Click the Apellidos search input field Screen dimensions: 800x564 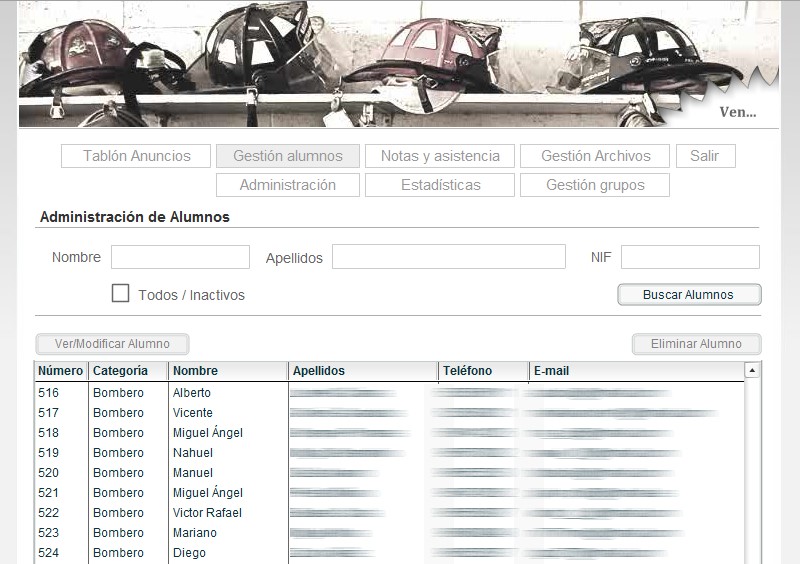tap(449, 256)
